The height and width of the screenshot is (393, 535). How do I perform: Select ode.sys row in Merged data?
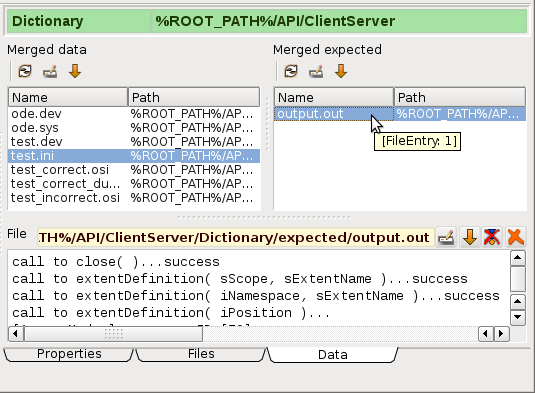[x=134, y=128]
